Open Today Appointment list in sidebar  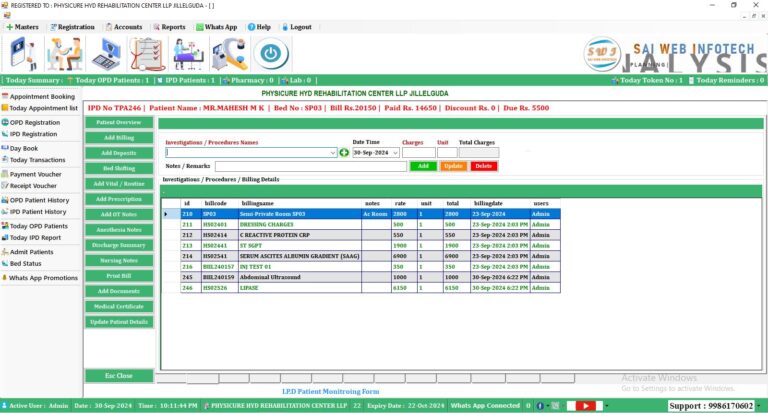(x=40, y=108)
